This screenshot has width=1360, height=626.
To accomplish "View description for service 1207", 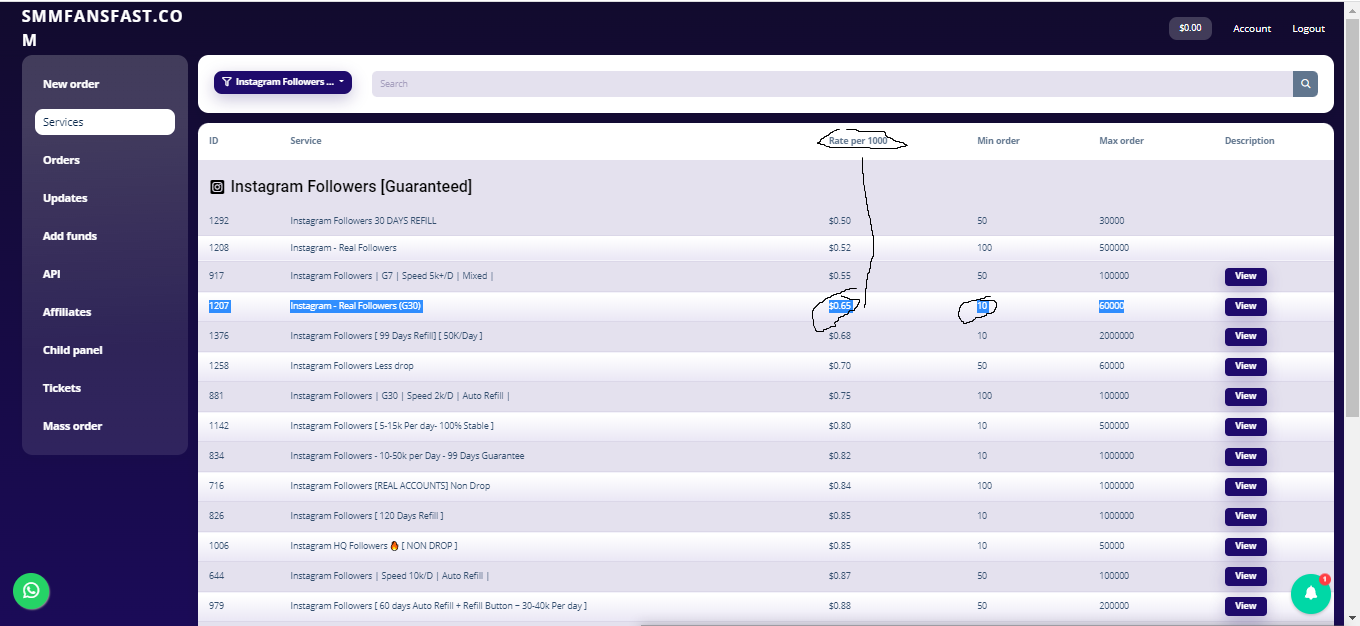I will 1245,306.
